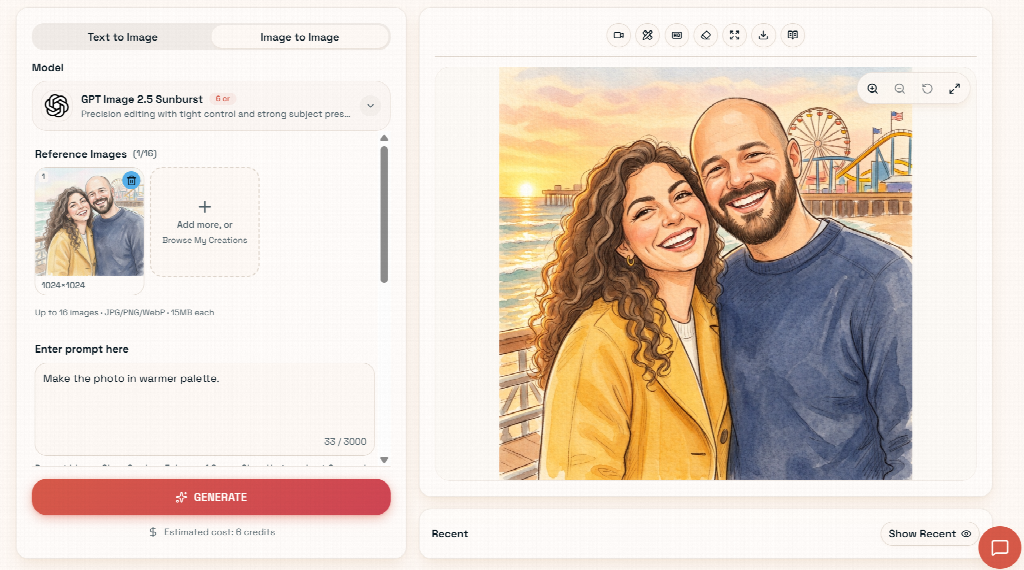Viewport: 1024px width, 570px height.
Task: Reset the preview rotation/zoom
Action: coord(927,89)
